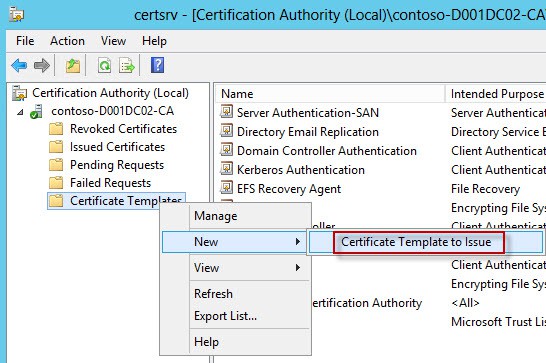Select the Kerberos Authentication row name
Image resolution: width=546 pixels, height=363 pixels.
click(301, 170)
